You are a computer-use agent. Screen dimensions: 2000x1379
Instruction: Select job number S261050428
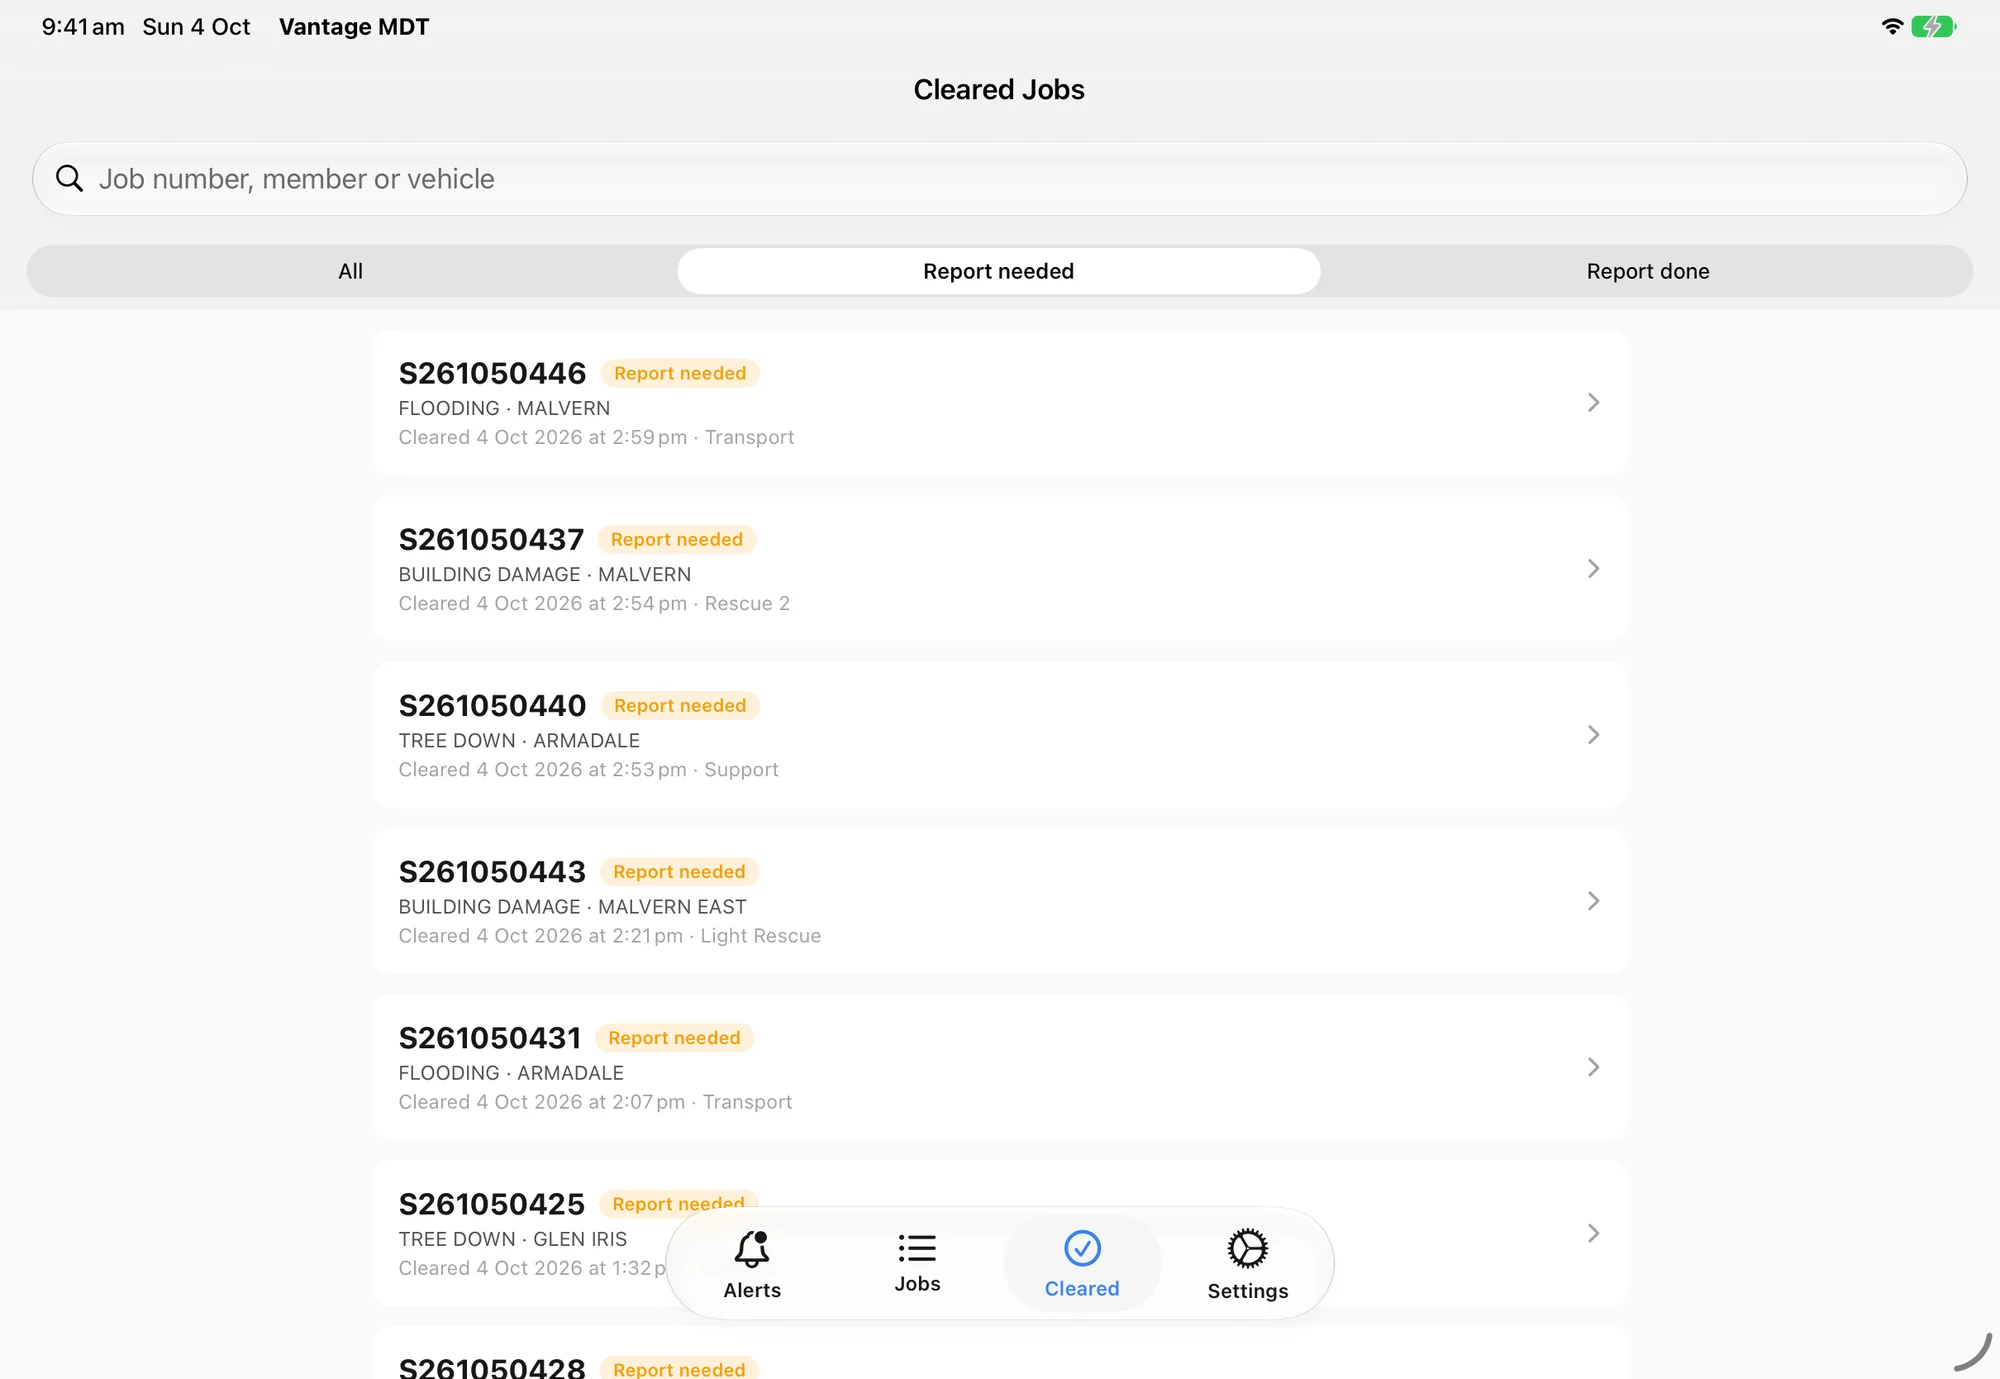[x=492, y=1367]
